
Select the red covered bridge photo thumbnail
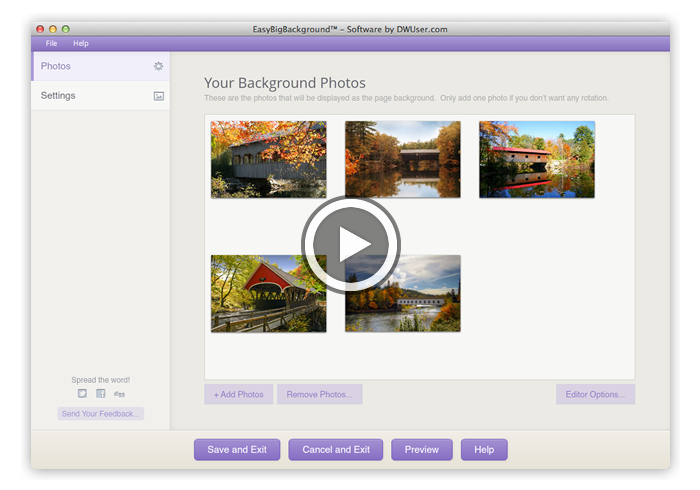click(268, 293)
